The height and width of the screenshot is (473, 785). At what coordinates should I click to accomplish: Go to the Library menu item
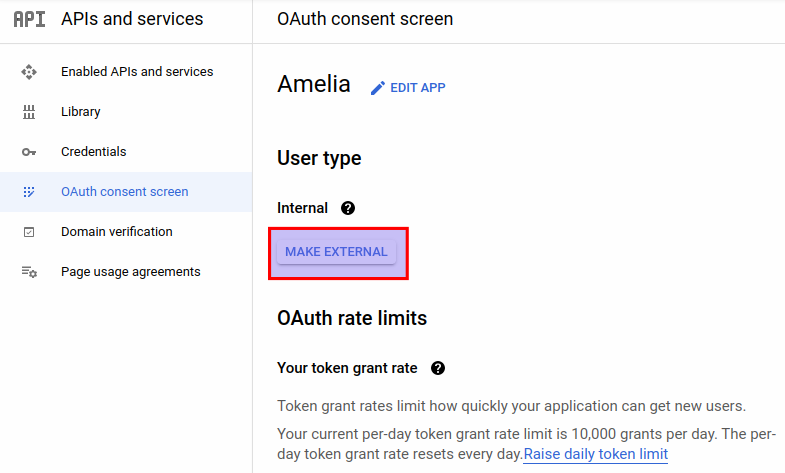coord(80,112)
